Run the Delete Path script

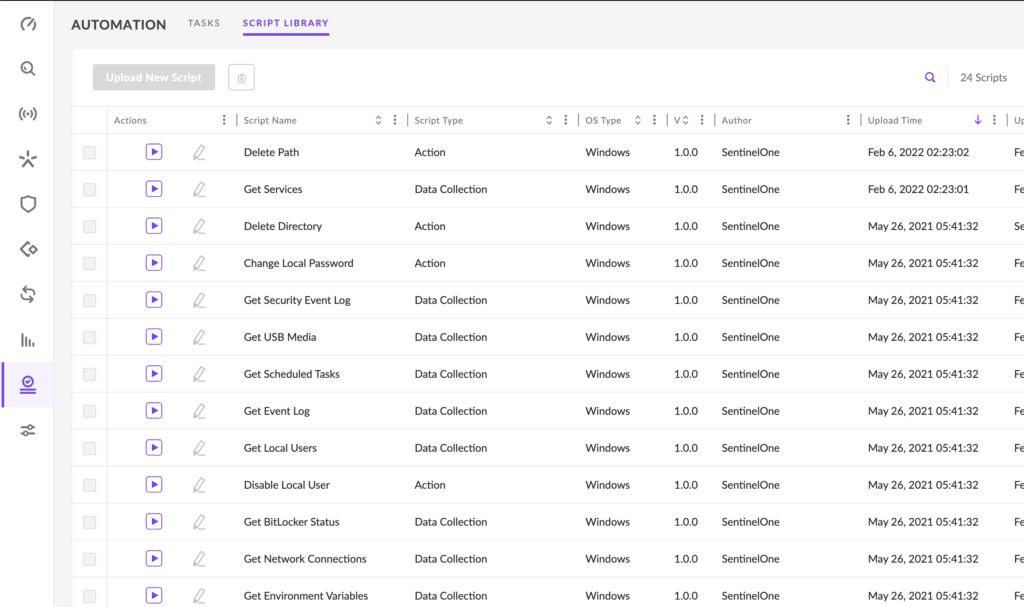pos(153,152)
